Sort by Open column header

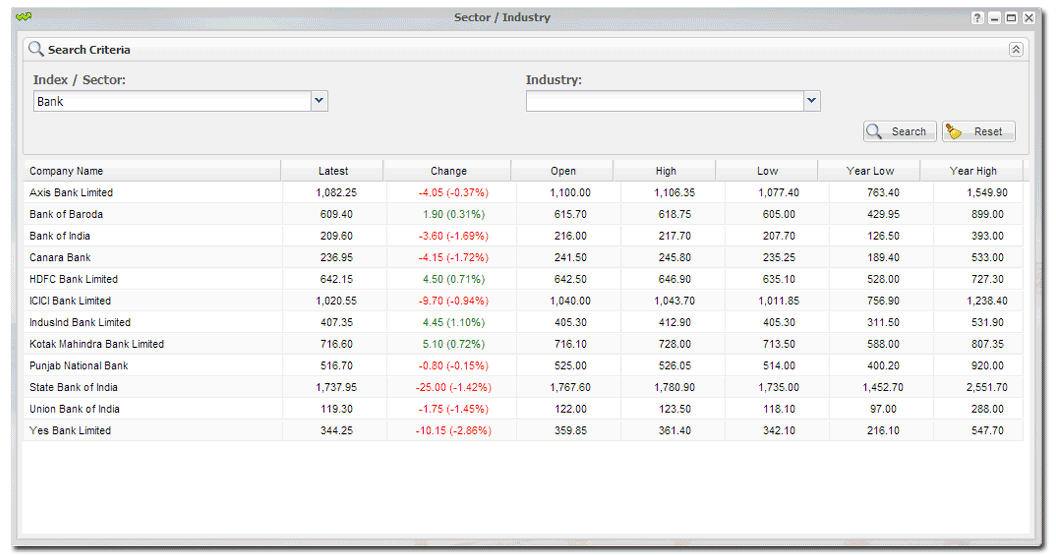tap(563, 171)
